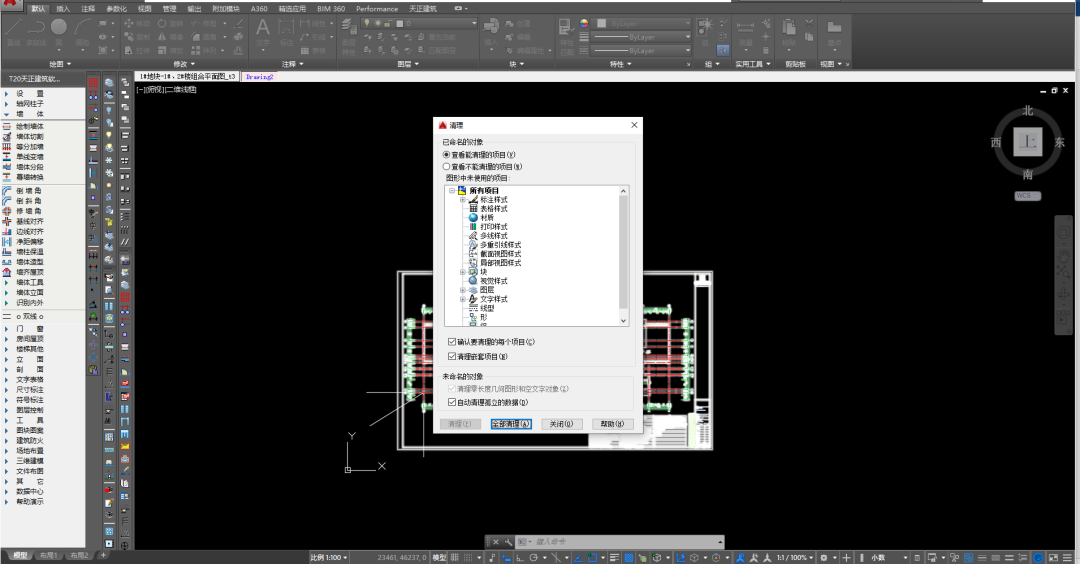Uncheck 确认要清理的每个项目 checkbox

pos(452,342)
